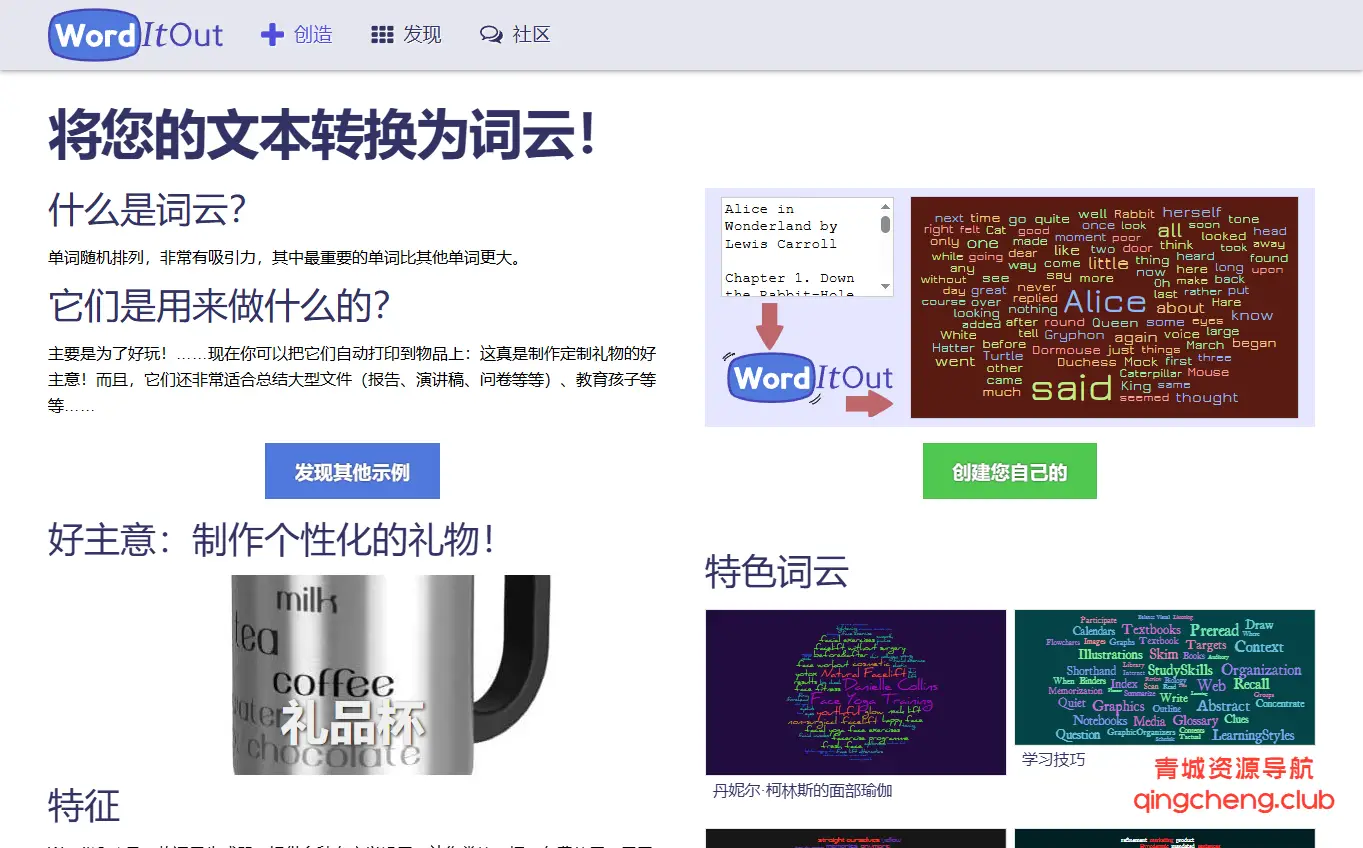
Task: Open the 创造 menu item
Action: 313,35
